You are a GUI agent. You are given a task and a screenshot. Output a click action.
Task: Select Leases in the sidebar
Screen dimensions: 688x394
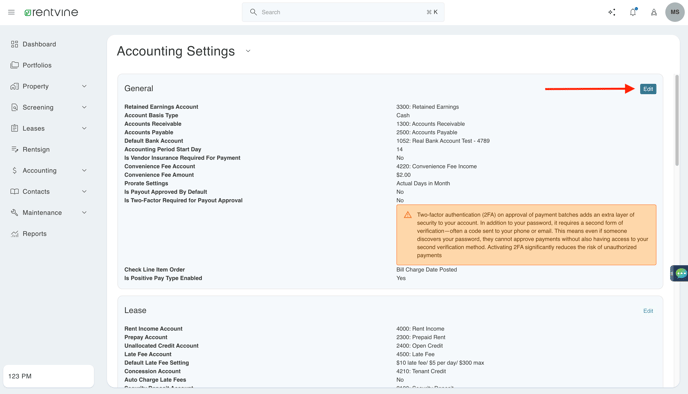coord(33,128)
